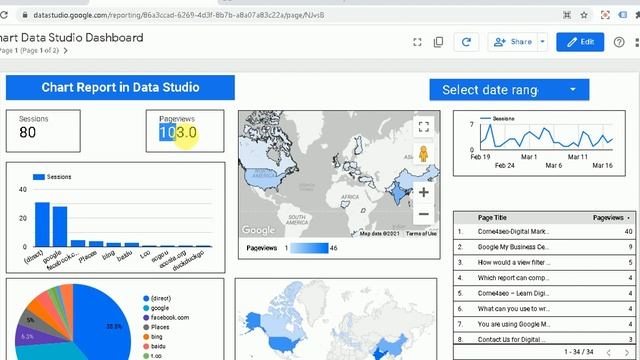Click the Google logo on map
The height and width of the screenshot is (360, 640).
(258, 230)
